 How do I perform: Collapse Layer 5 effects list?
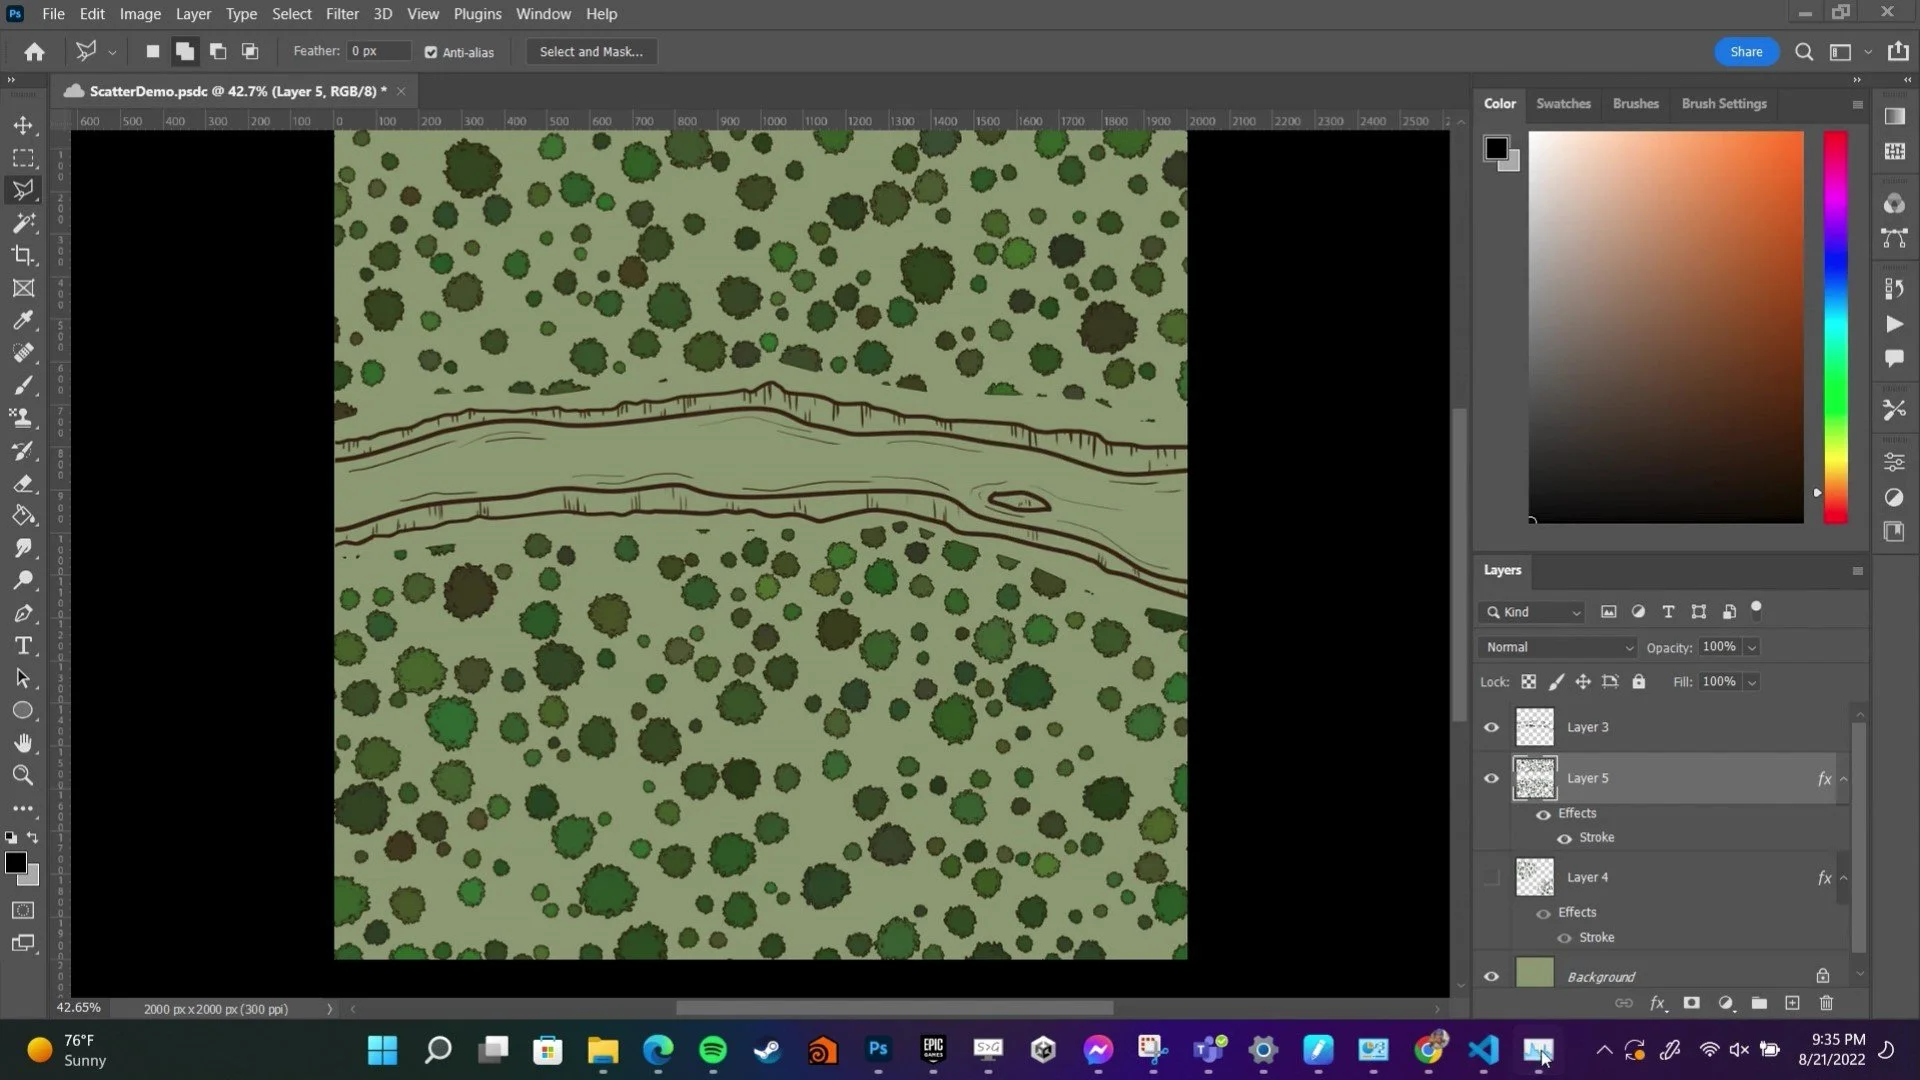[1843, 779]
